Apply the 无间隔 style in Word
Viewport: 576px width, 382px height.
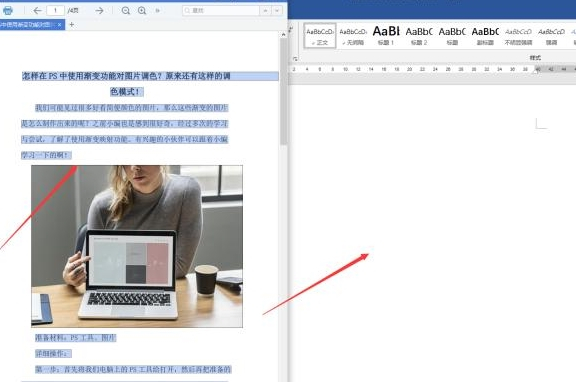coord(353,36)
